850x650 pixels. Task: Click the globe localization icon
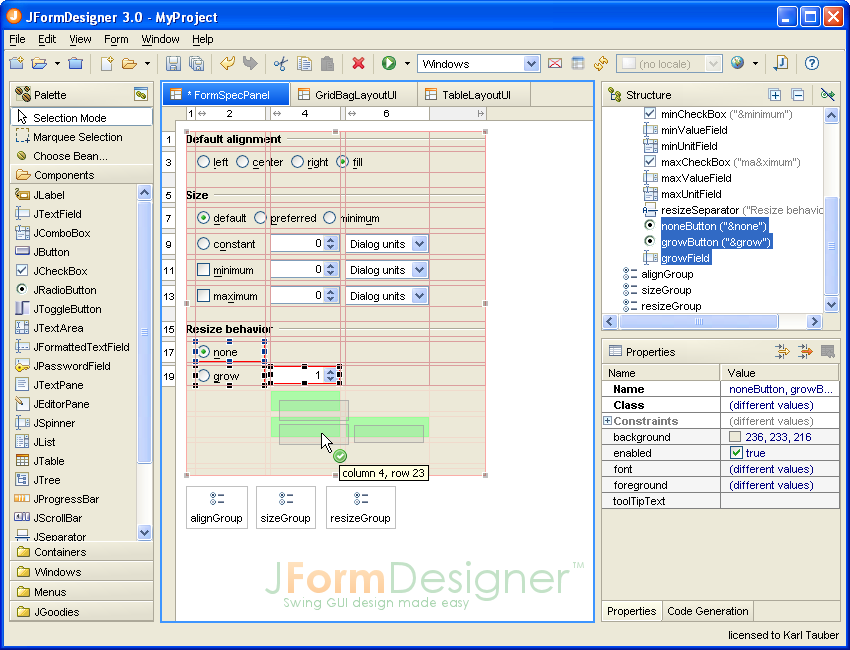(x=737, y=63)
